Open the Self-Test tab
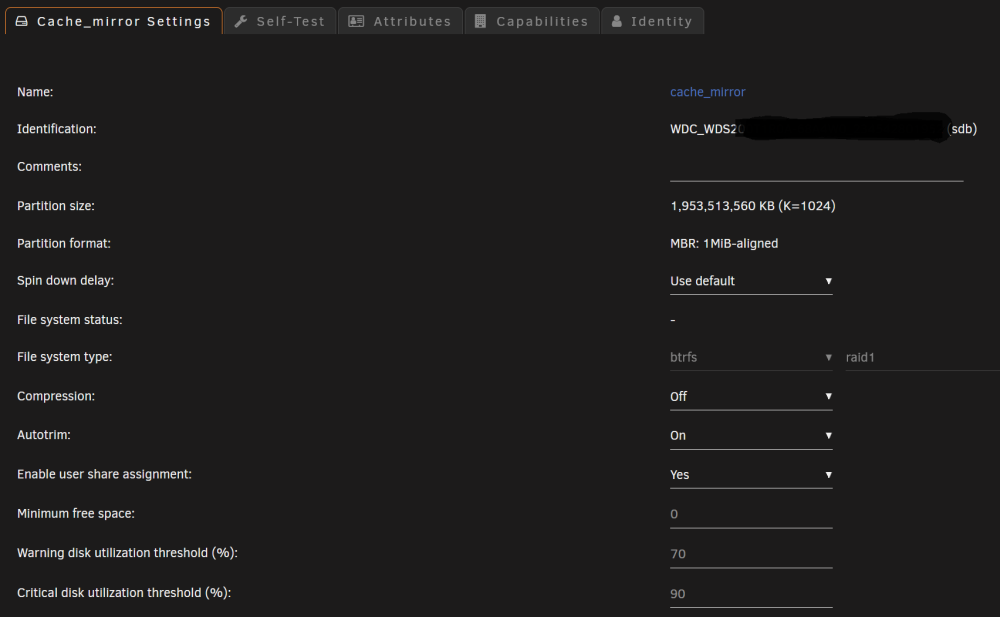Screen dimensions: 1000x617 pyautogui.click(x=280, y=21)
